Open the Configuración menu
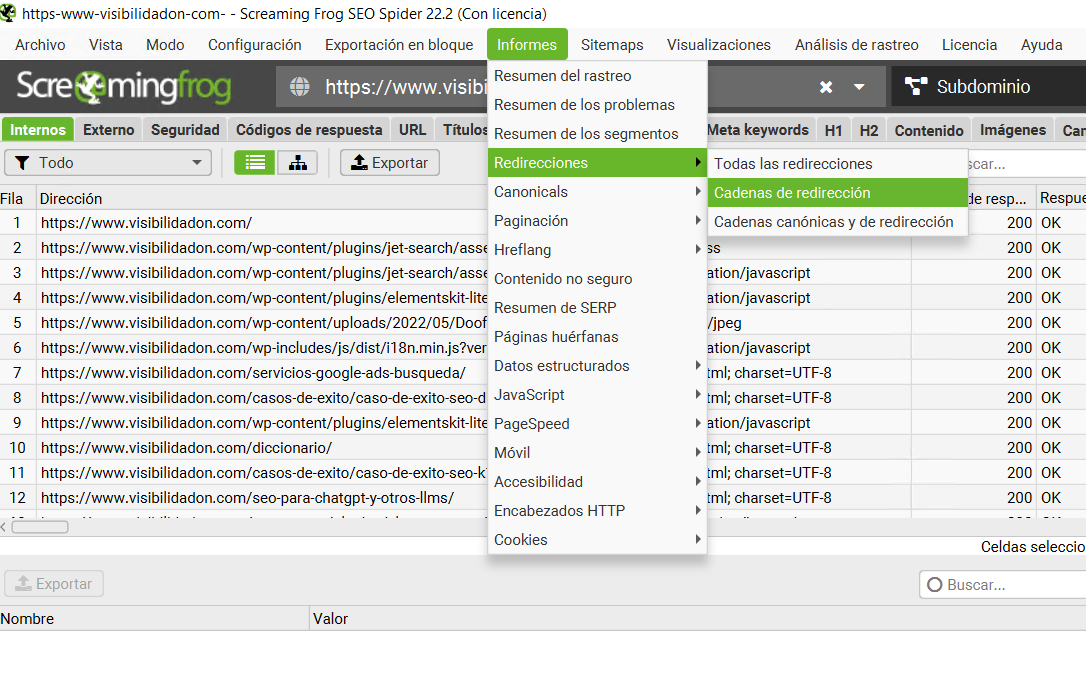 [x=254, y=44]
